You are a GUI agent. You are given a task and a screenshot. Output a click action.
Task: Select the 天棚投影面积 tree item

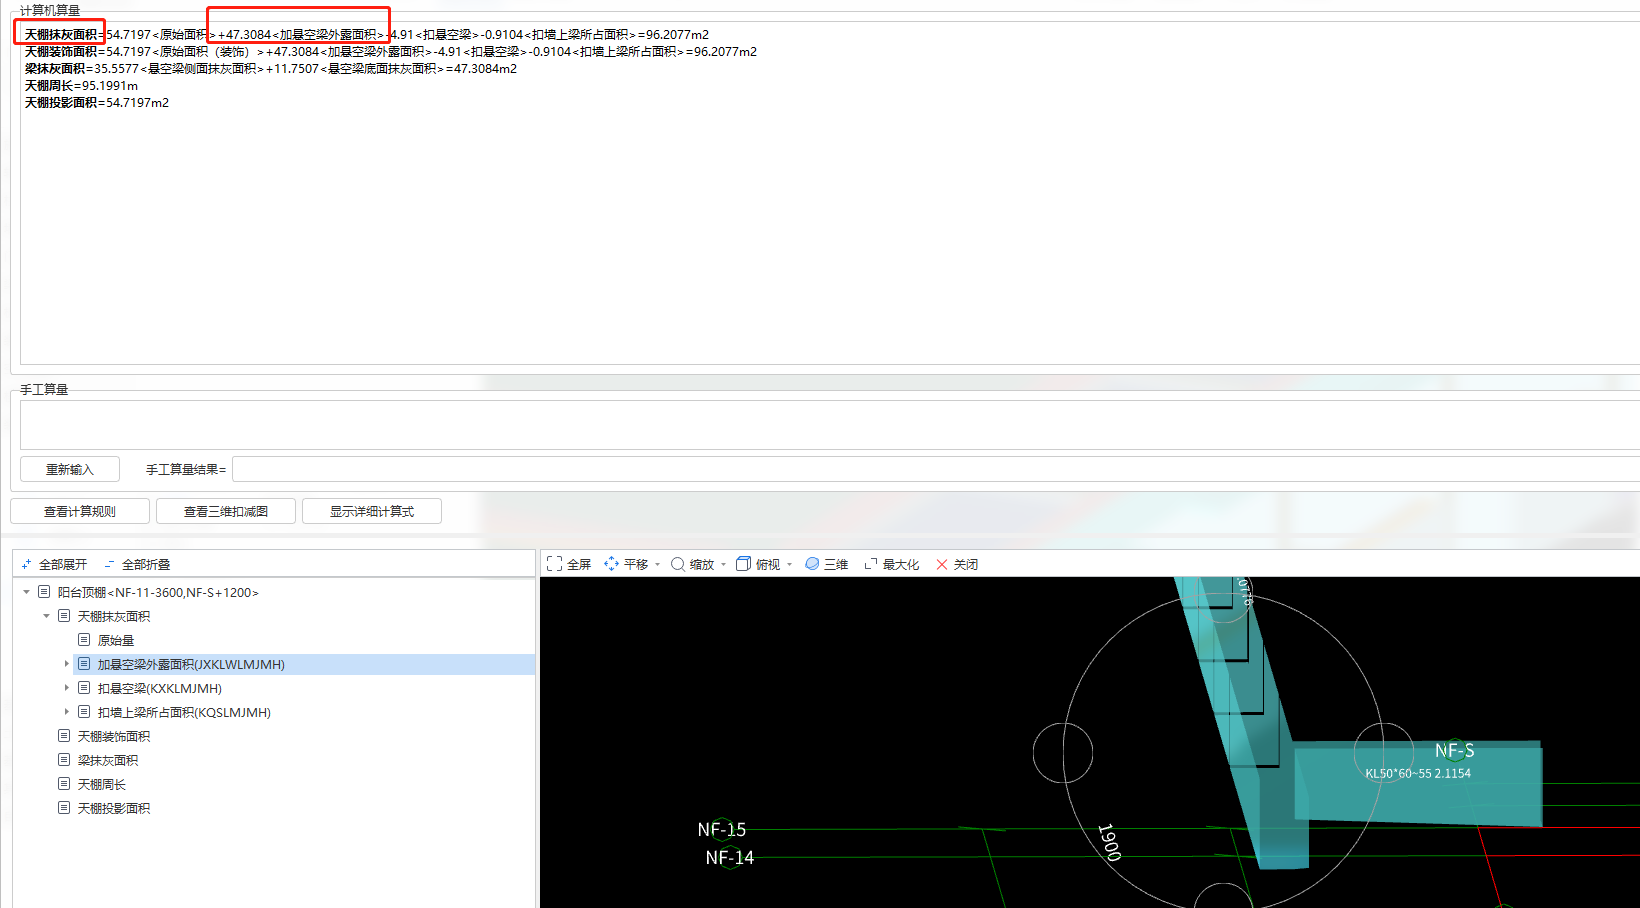114,808
